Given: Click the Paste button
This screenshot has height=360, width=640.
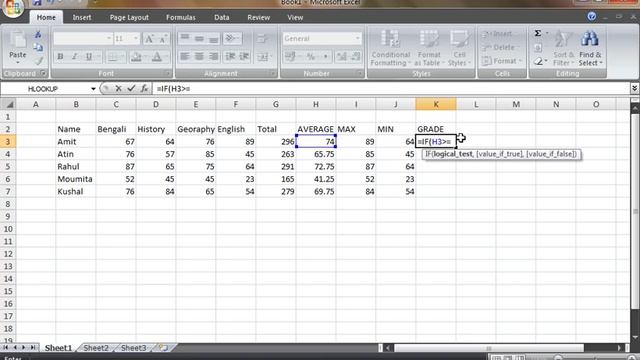Looking at the screenshot, I should coord(18,47).
